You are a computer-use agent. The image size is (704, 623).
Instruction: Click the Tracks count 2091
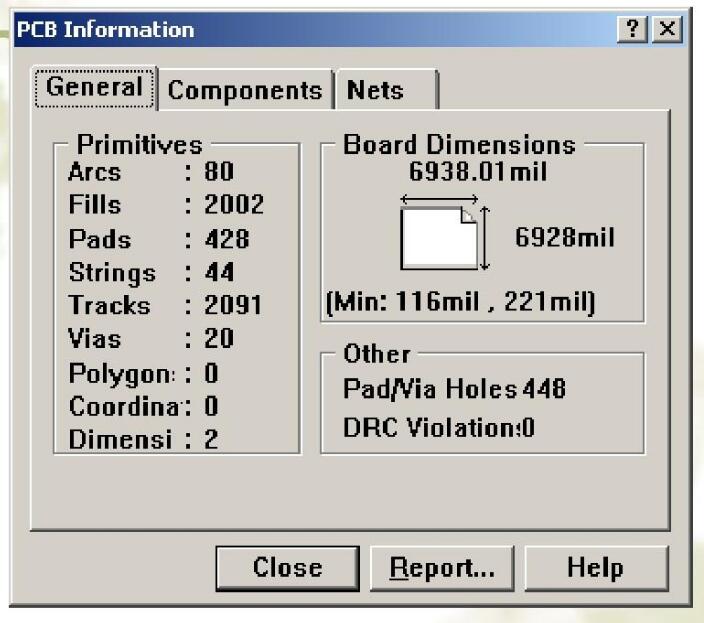[231, 306]
